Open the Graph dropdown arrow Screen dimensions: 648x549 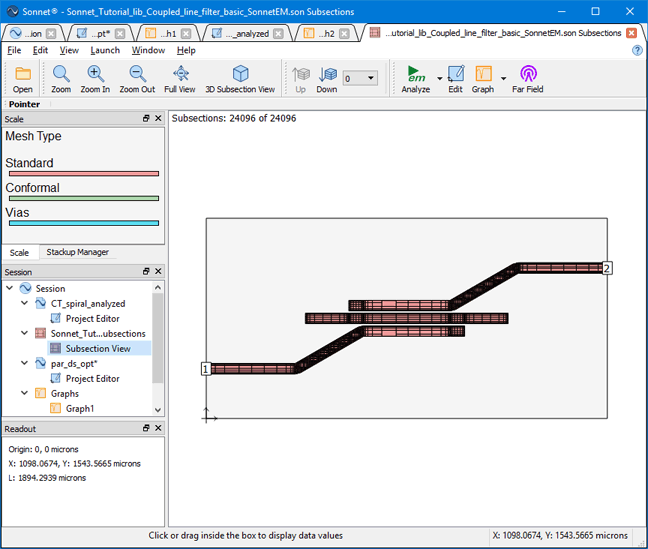point(503,79)
